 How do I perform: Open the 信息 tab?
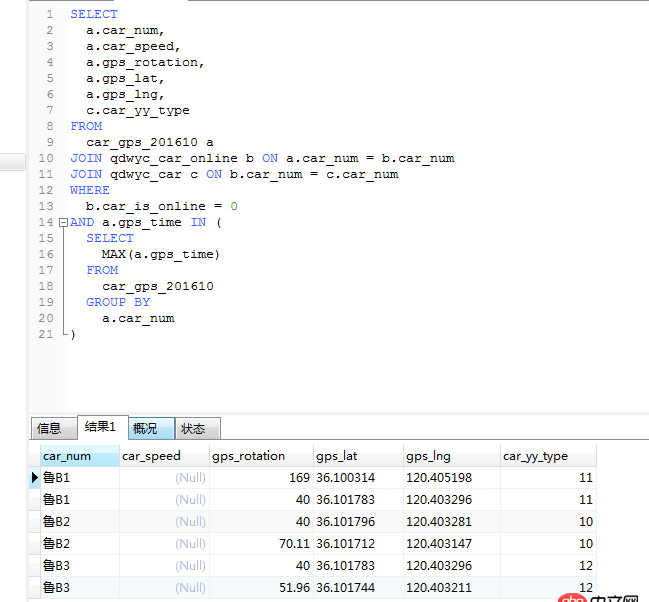[x=54, y=428]
